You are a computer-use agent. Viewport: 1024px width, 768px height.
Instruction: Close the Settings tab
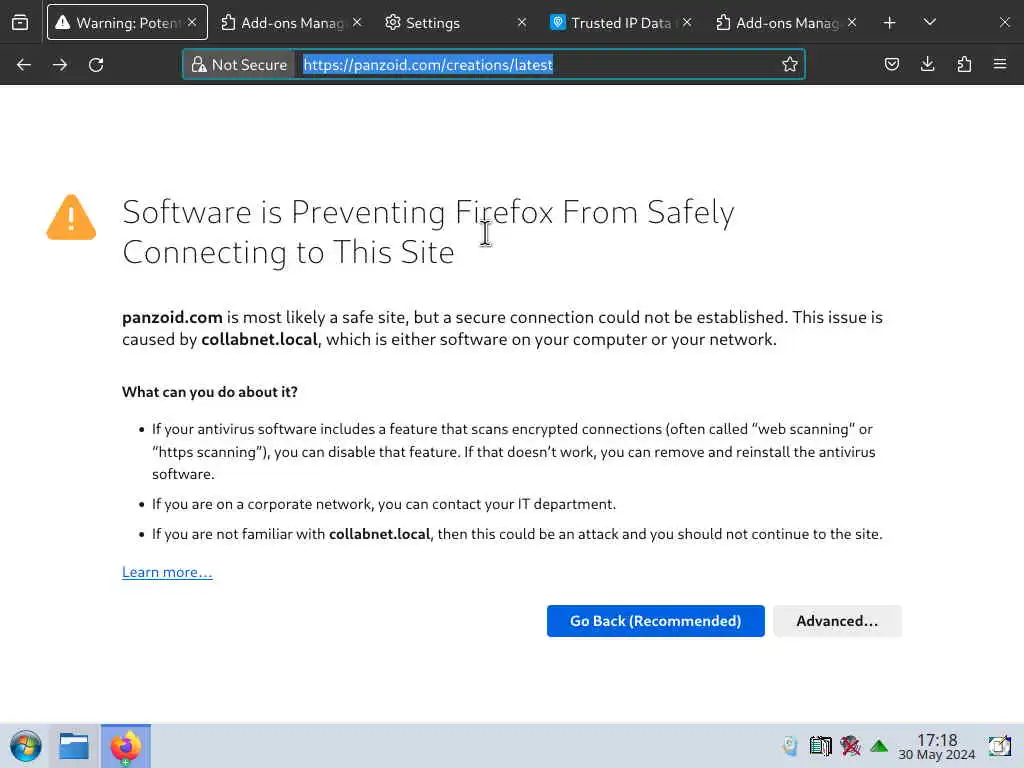pos(522,22)
